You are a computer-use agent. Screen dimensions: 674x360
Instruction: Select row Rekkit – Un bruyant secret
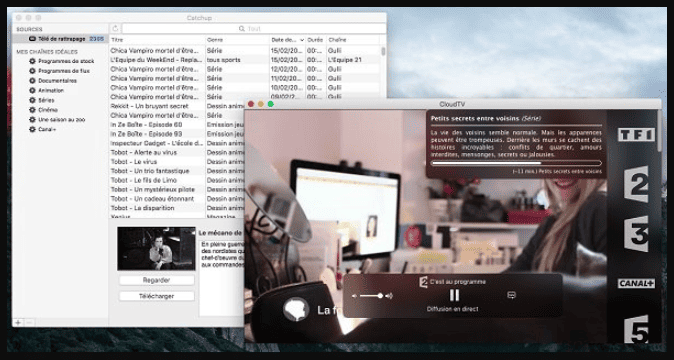177,106
